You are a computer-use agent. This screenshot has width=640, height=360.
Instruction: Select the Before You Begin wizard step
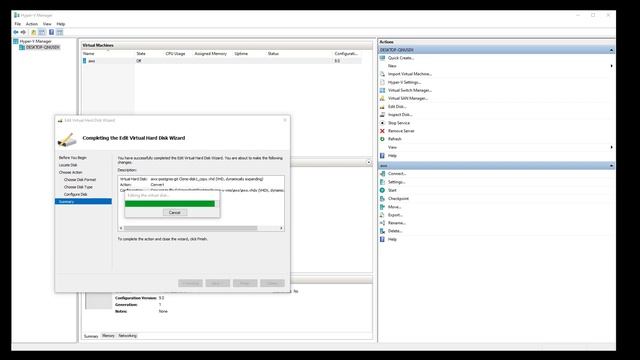coord(73,158)
